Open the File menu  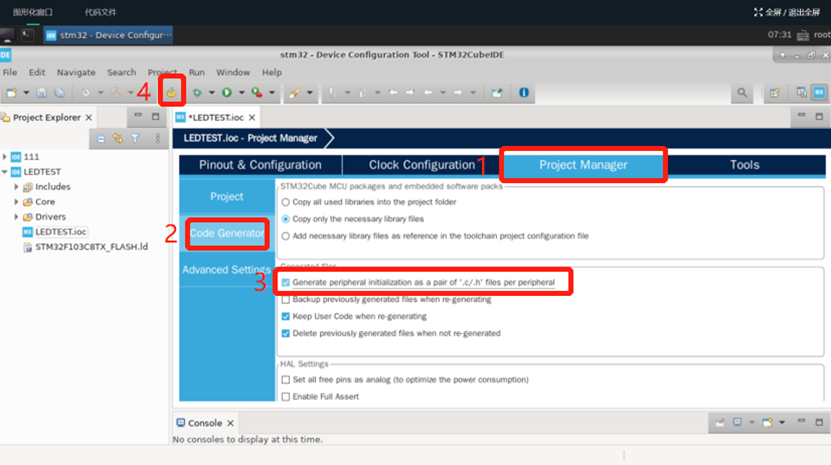click(x=10, y=72)
